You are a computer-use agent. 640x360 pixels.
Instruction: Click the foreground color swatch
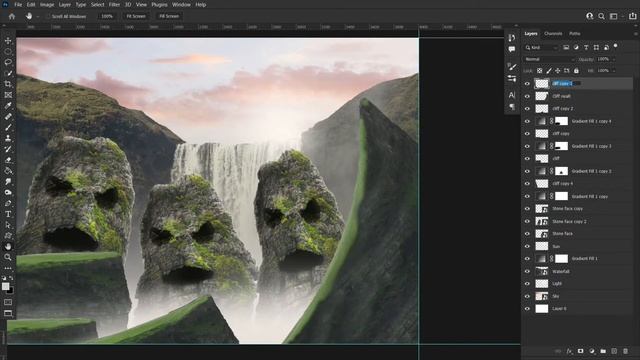coord(5,286)
